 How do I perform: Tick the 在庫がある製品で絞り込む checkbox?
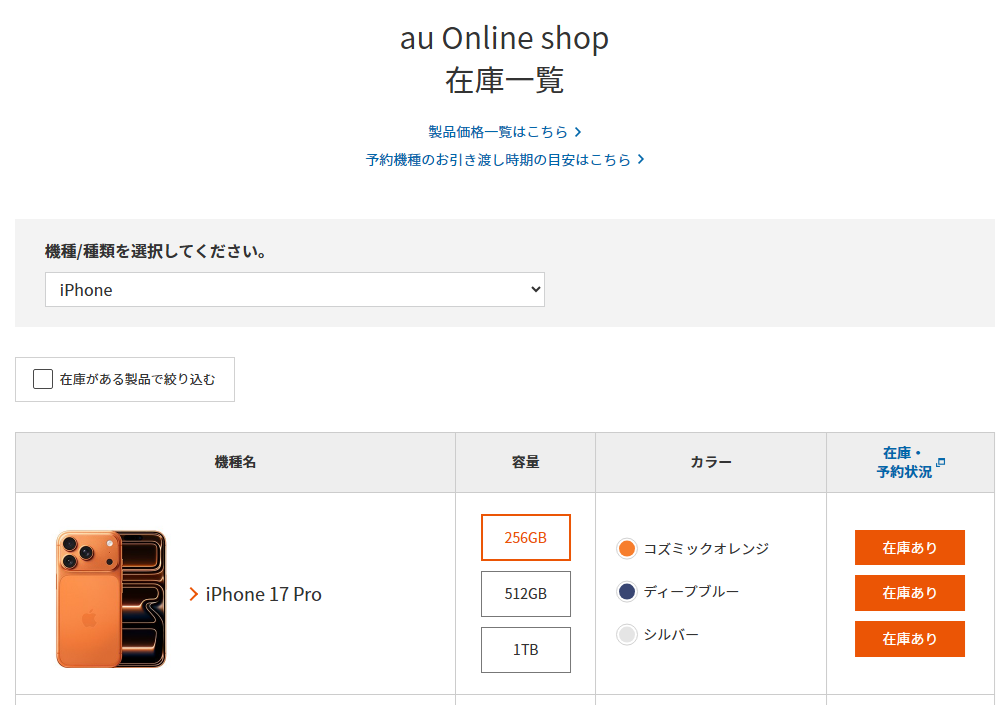coord(43,379)
